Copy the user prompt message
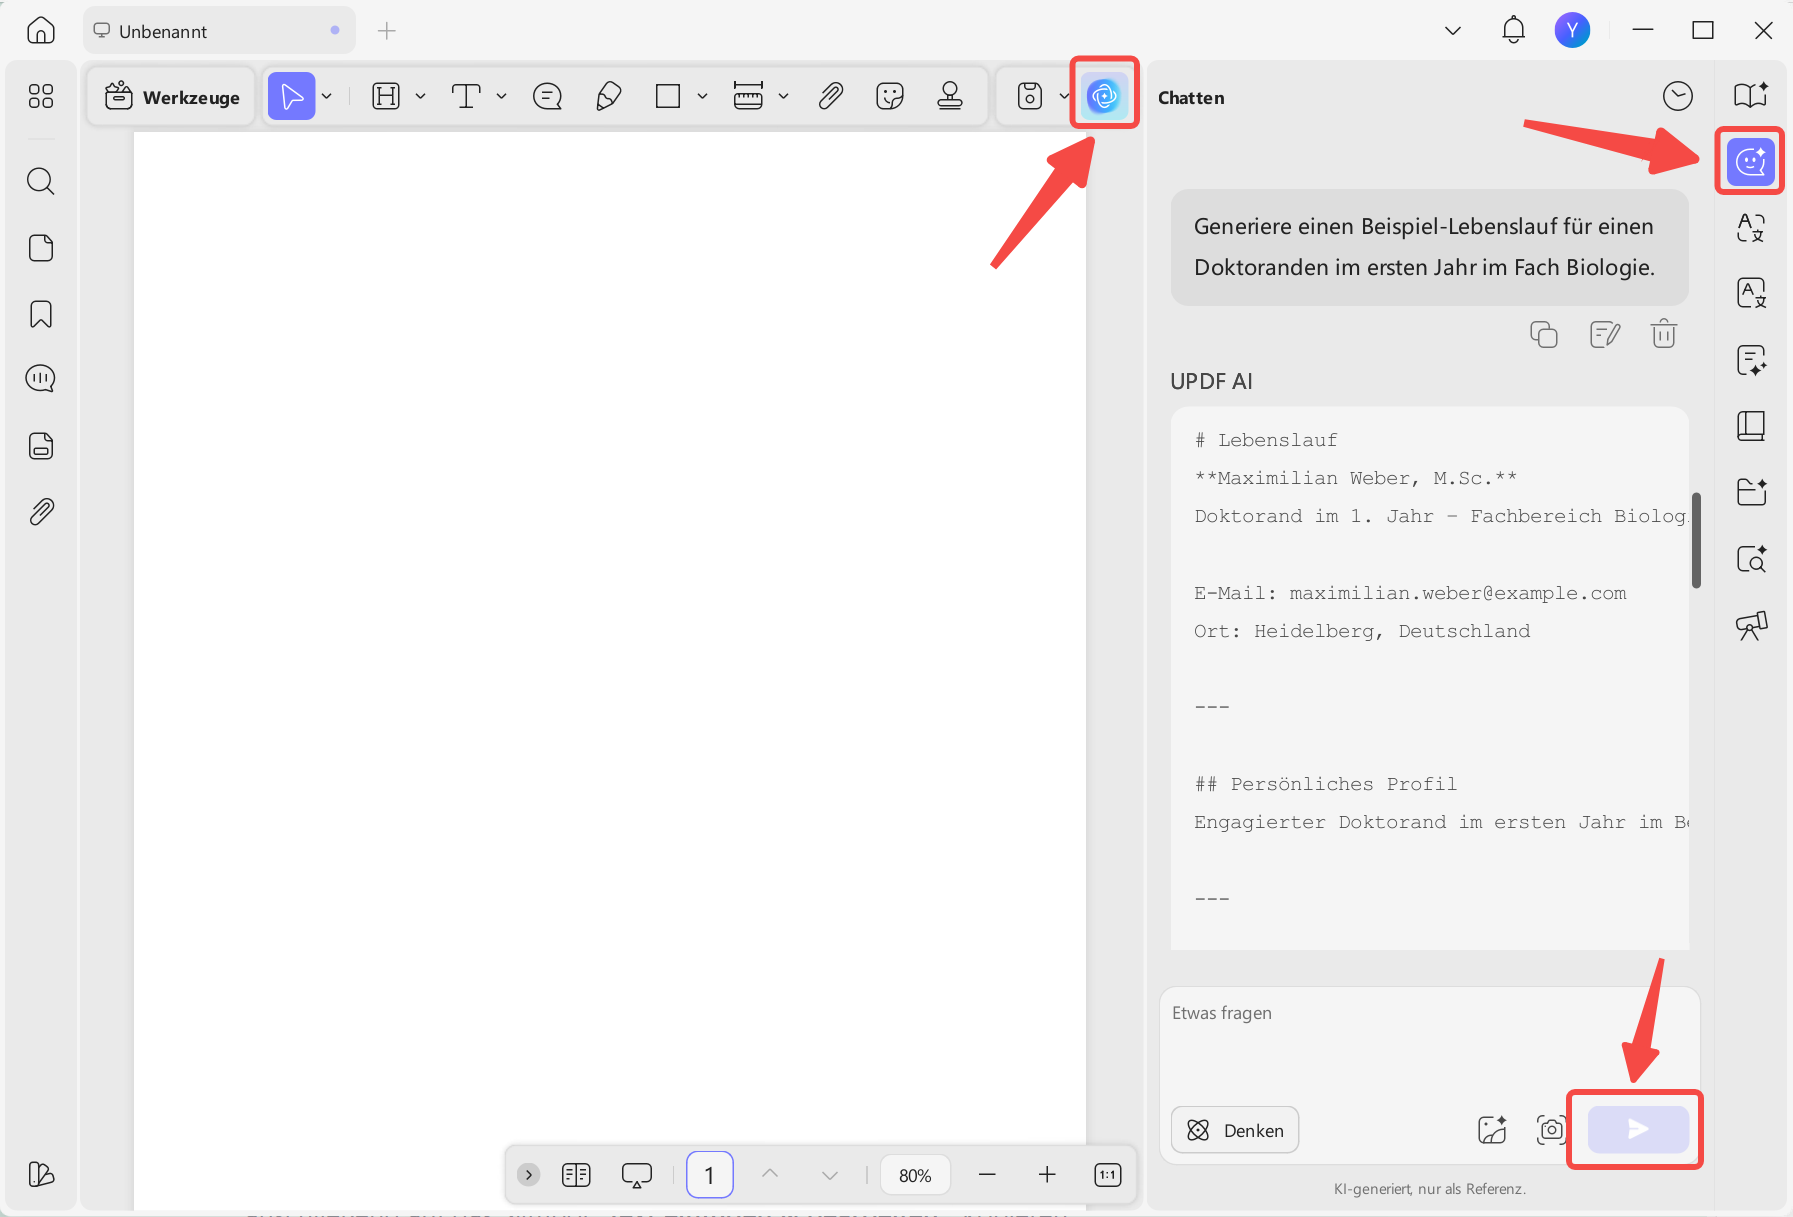Viewport: 1793px width, 1217px height. (1544, 334)
